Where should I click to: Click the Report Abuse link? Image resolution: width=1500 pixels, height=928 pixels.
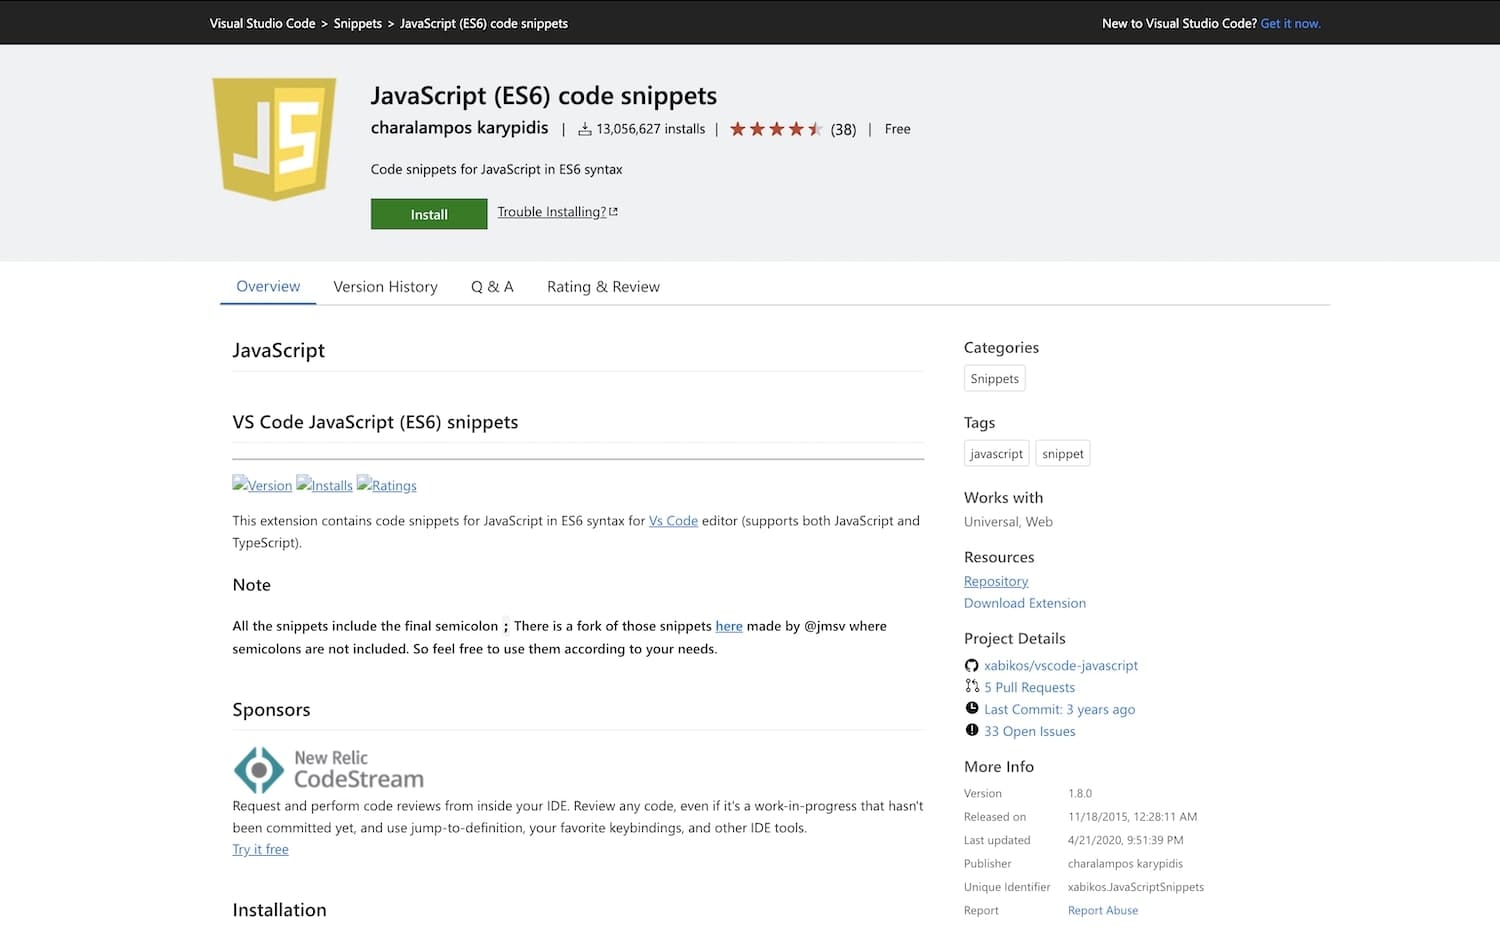pos(1103,910)
